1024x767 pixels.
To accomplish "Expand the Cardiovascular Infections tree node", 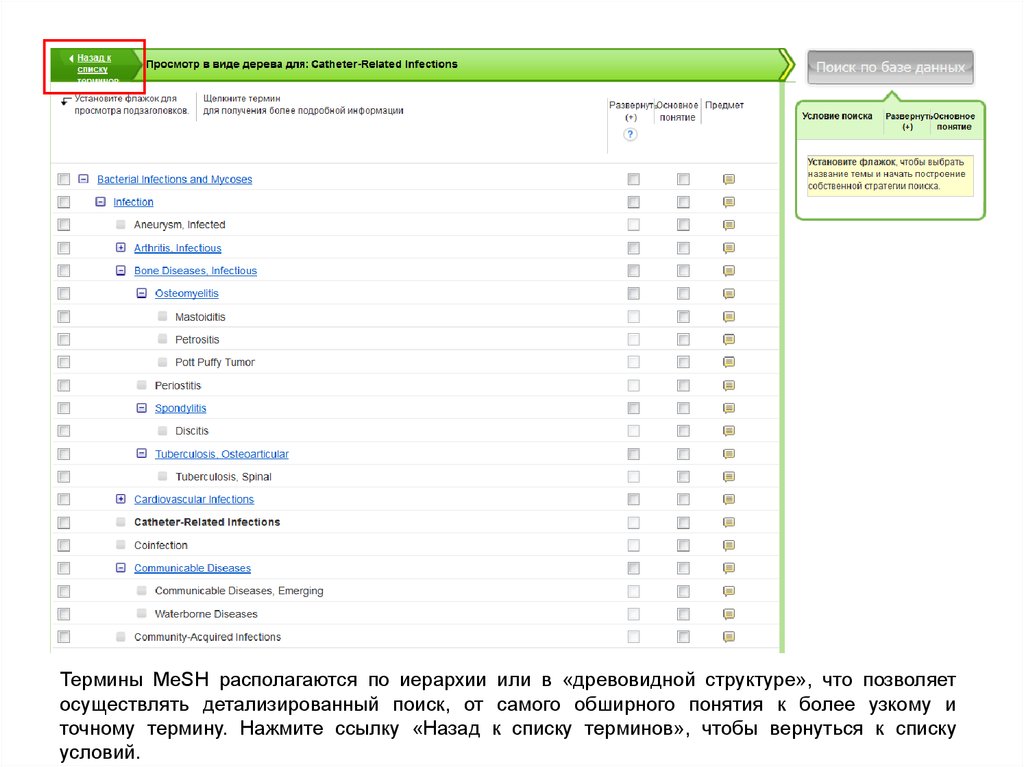I will pos(121,499).
